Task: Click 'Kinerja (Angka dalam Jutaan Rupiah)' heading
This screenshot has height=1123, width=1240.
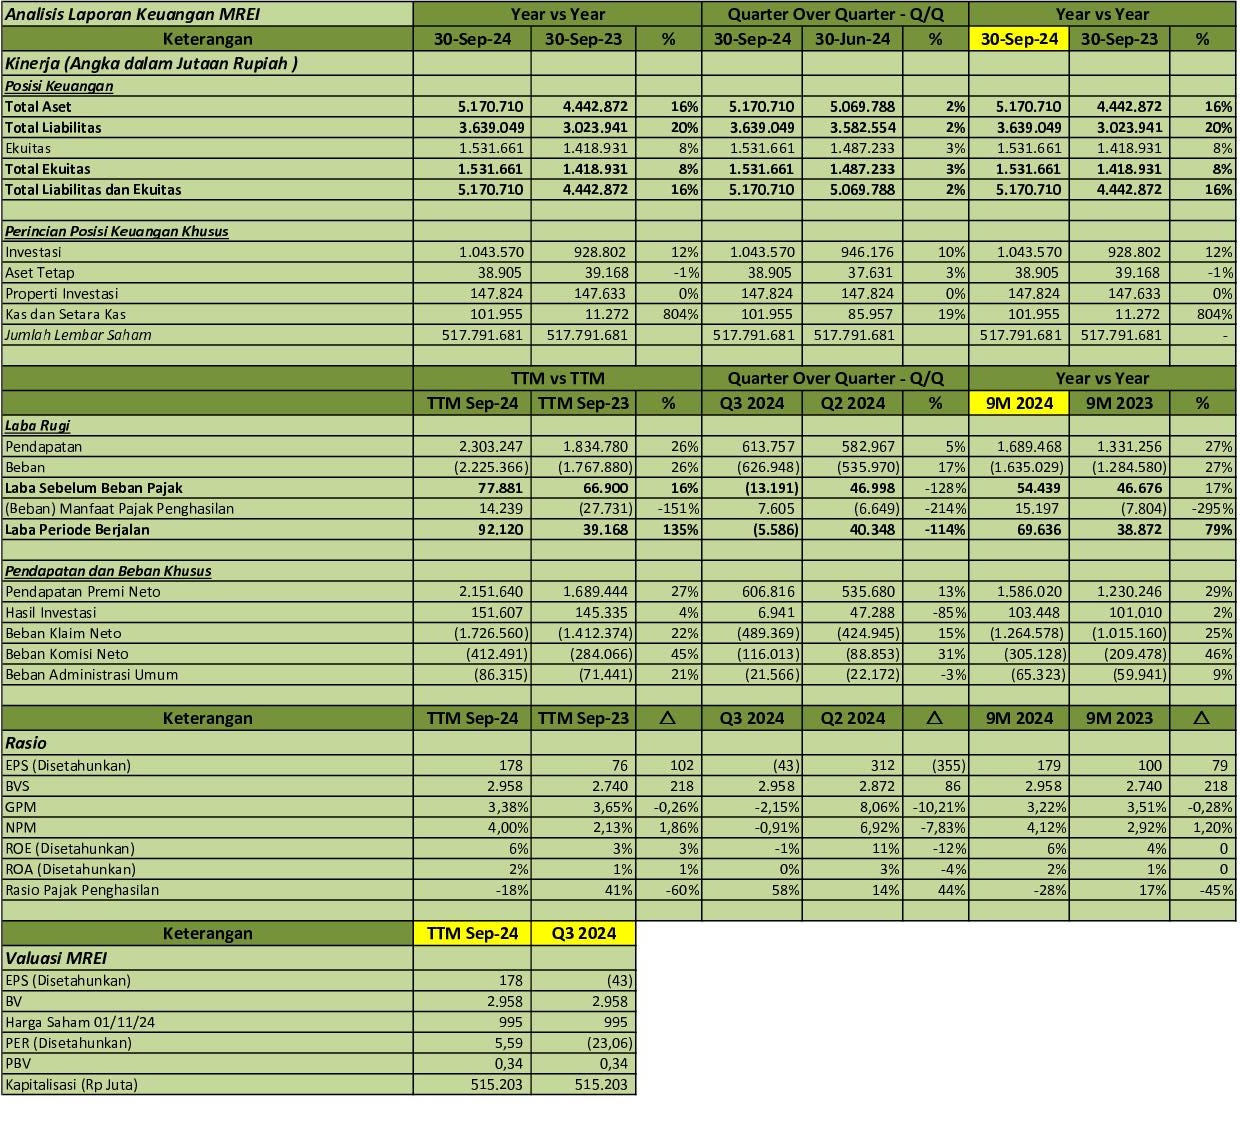Action: pos(151,63)
